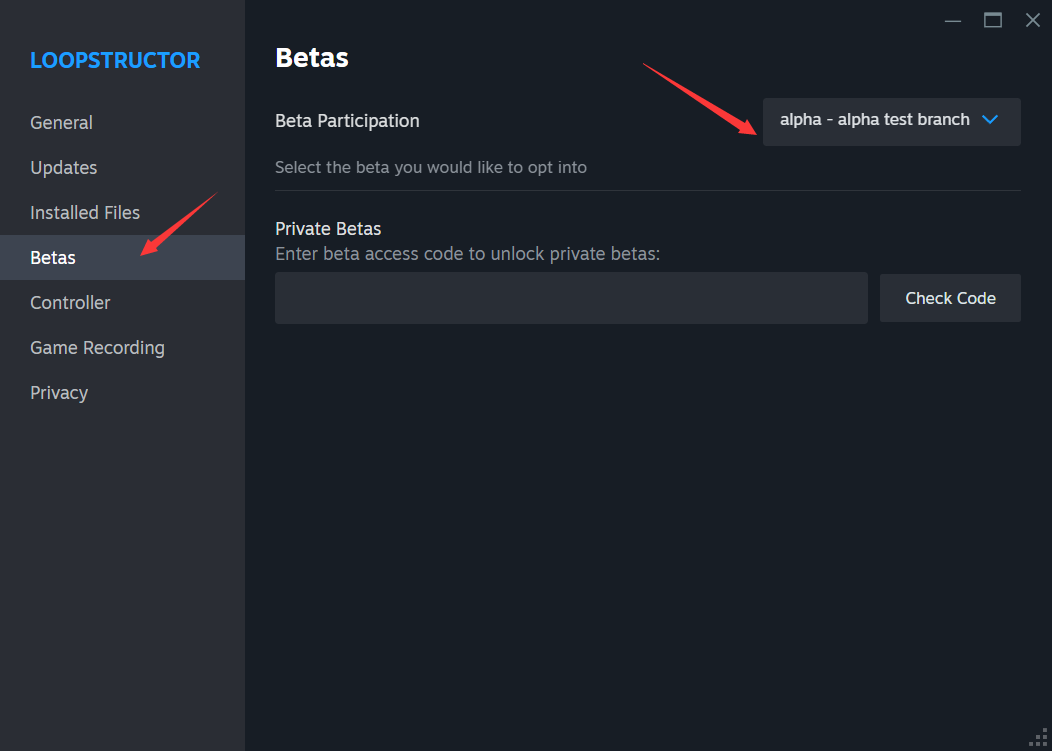Click the Check Code button

pos(950,298)
